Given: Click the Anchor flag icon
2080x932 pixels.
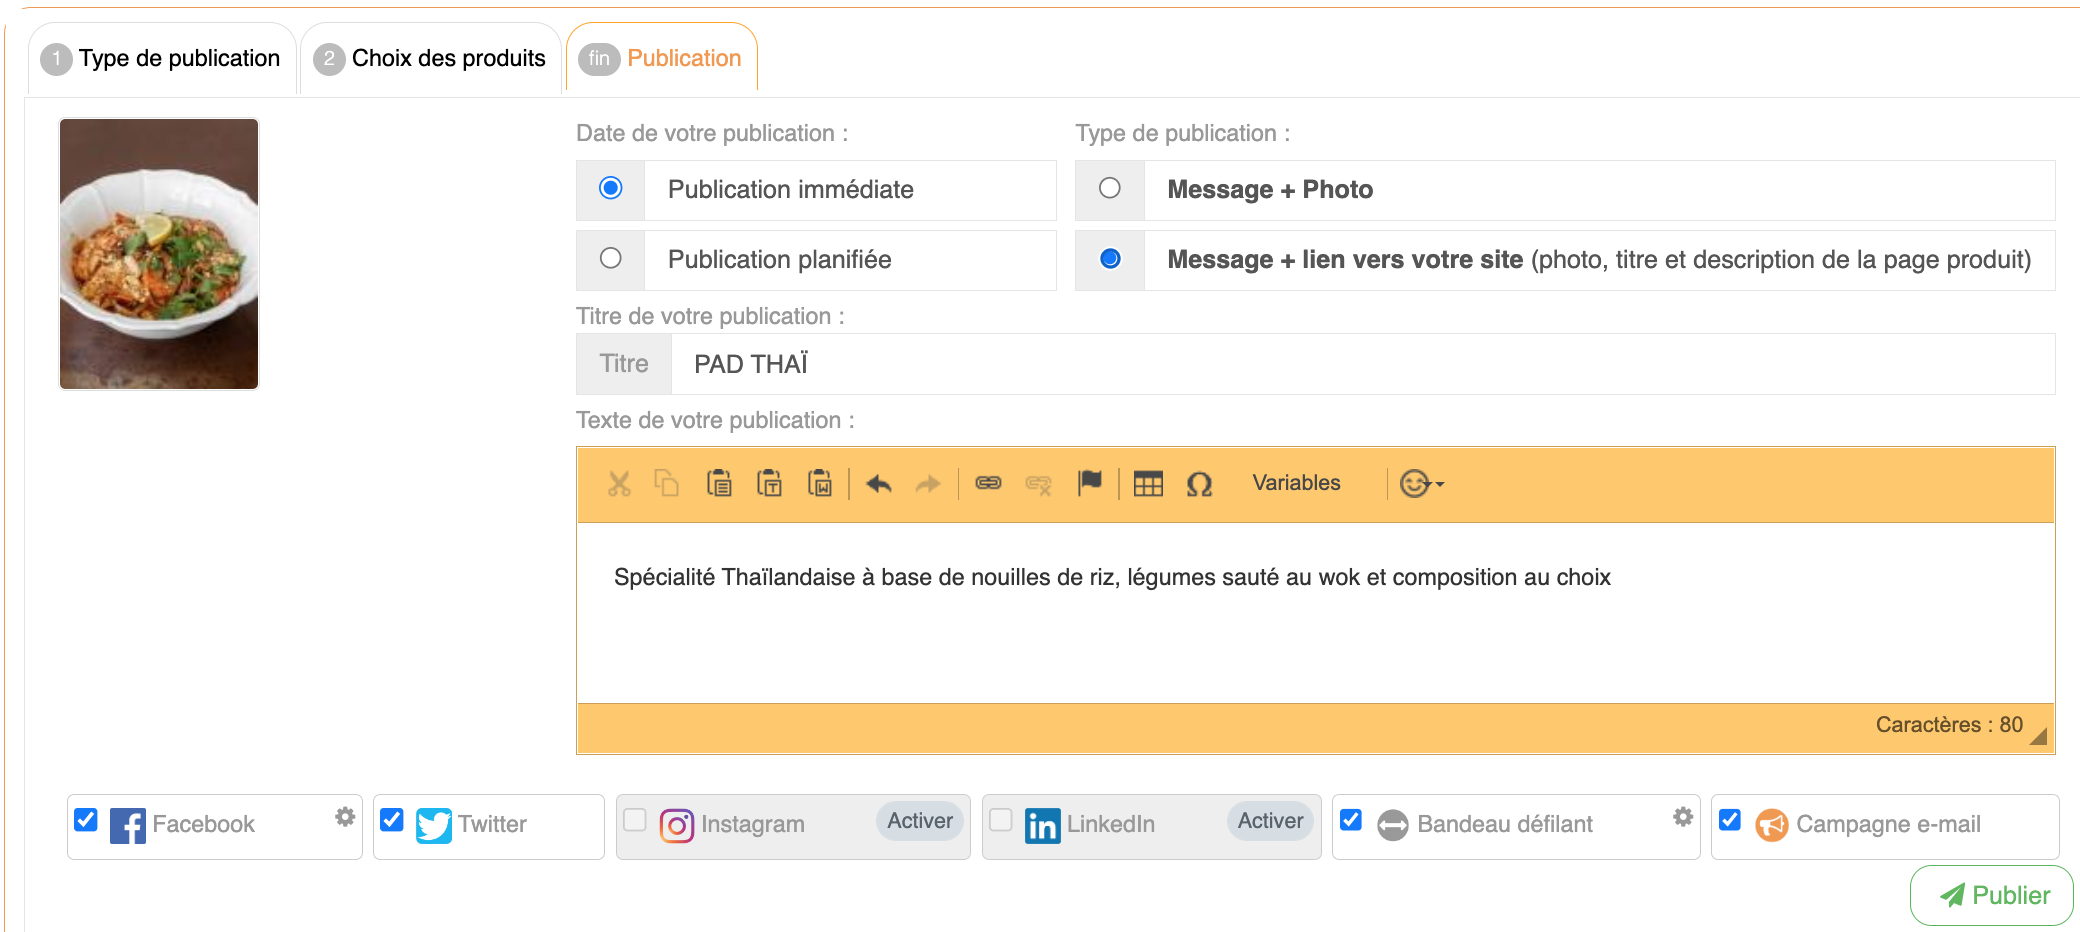Looking at the screenshot, I should pos(1089,483).
